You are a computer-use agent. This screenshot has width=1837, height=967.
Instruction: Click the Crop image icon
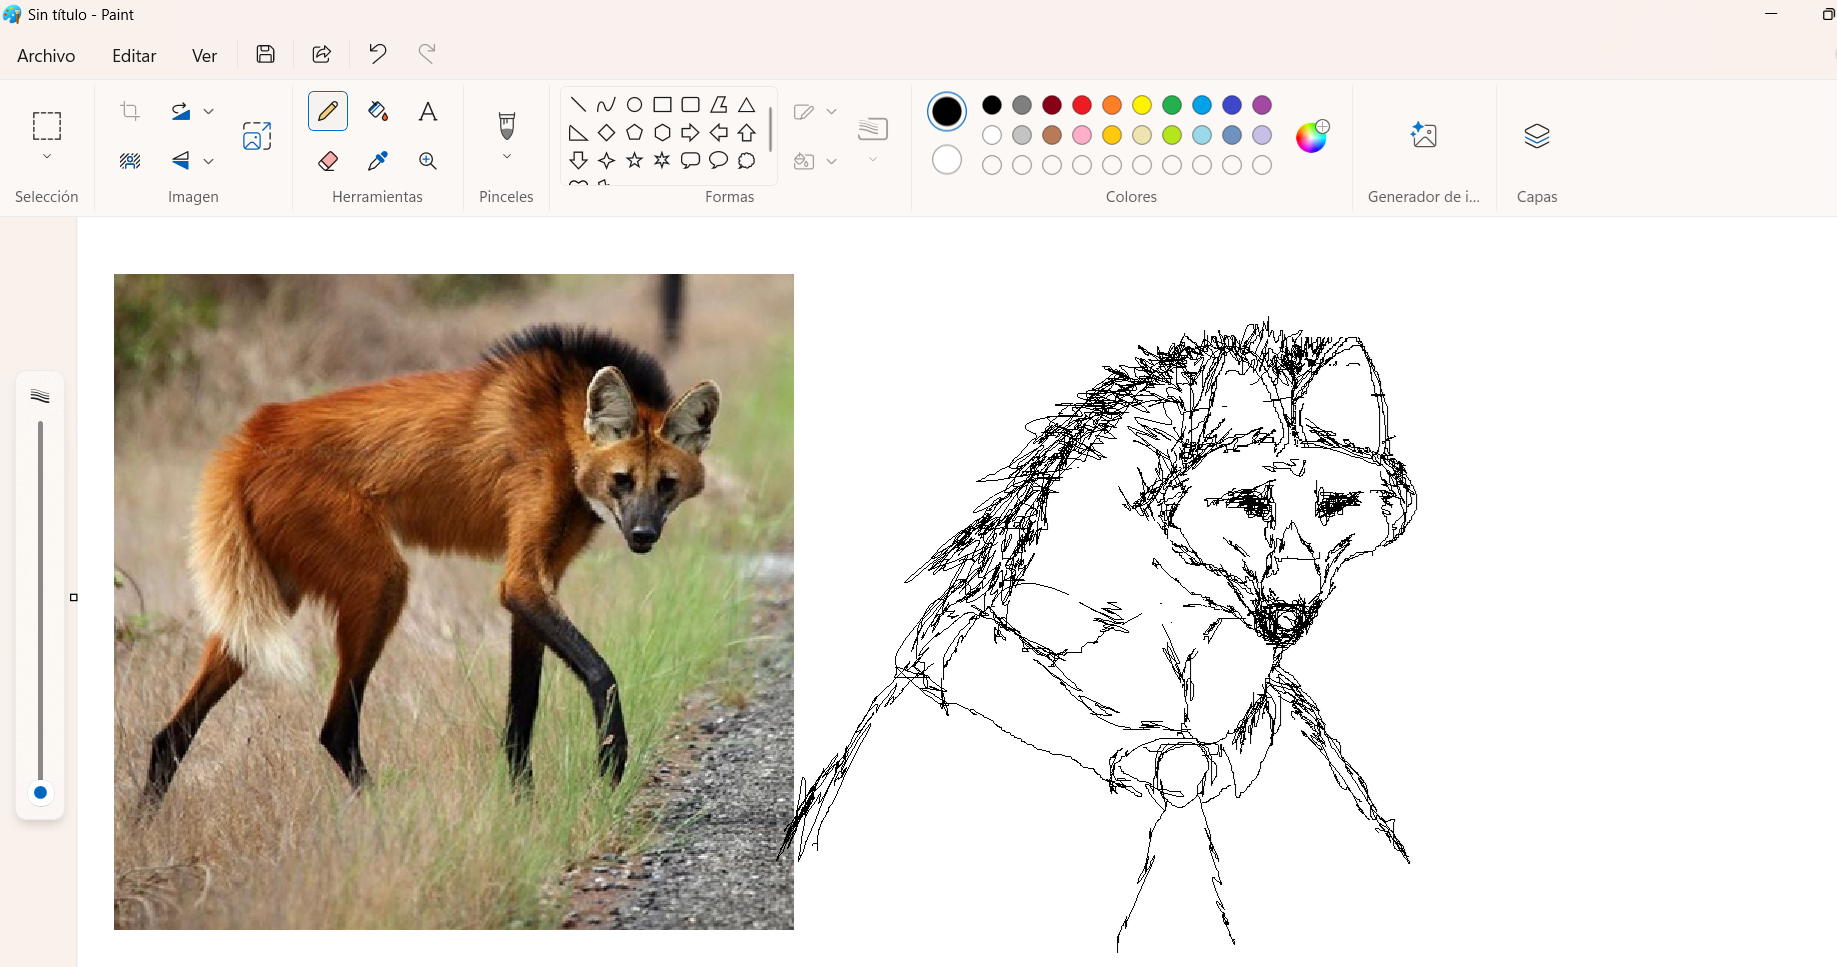pyautogui.click(x=130, y=111)
